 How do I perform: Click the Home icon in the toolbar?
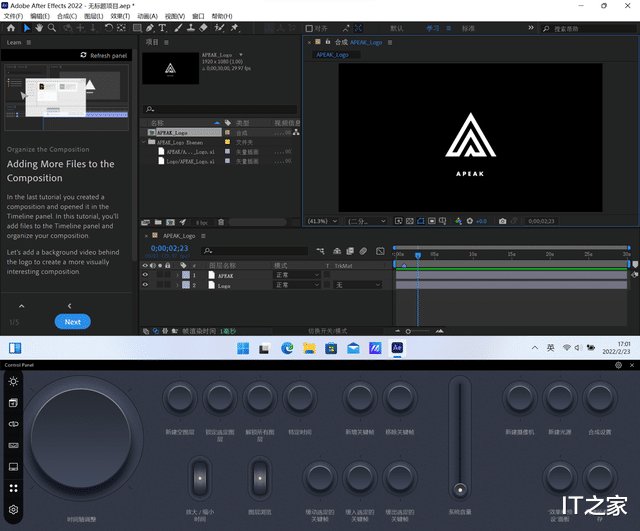[x=10, y=28]
